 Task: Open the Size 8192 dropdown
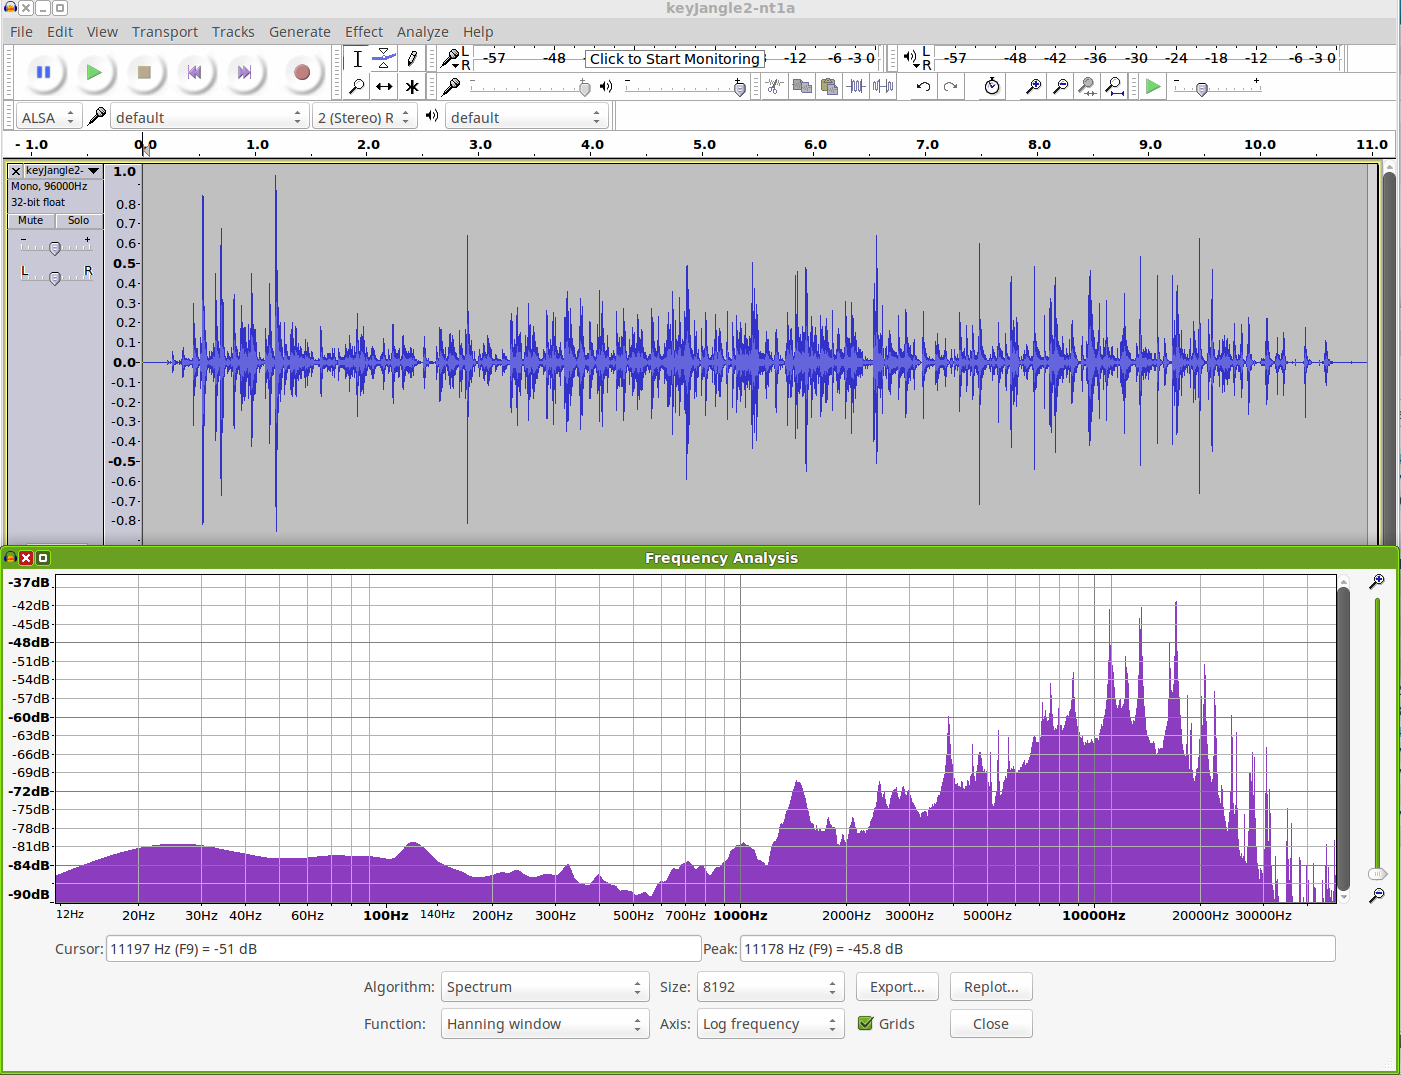(770, 987)
